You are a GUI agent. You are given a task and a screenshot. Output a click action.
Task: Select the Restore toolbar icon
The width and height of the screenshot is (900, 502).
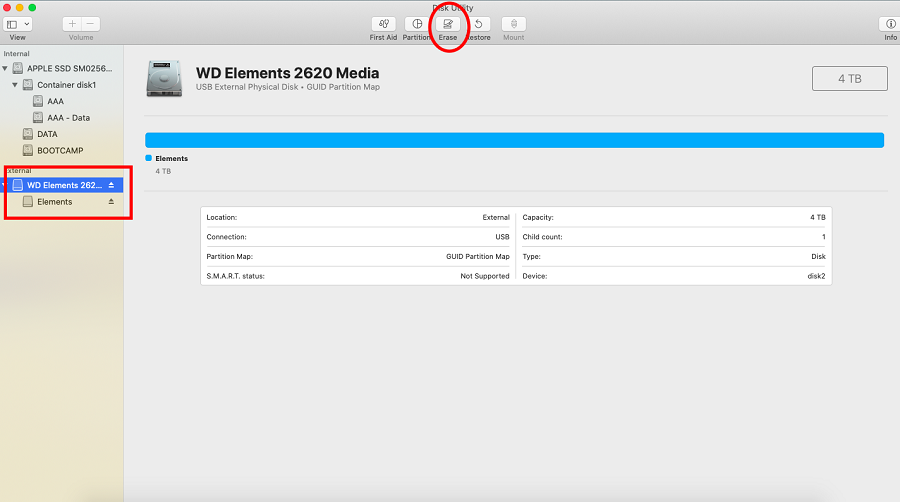pos(479,24)
